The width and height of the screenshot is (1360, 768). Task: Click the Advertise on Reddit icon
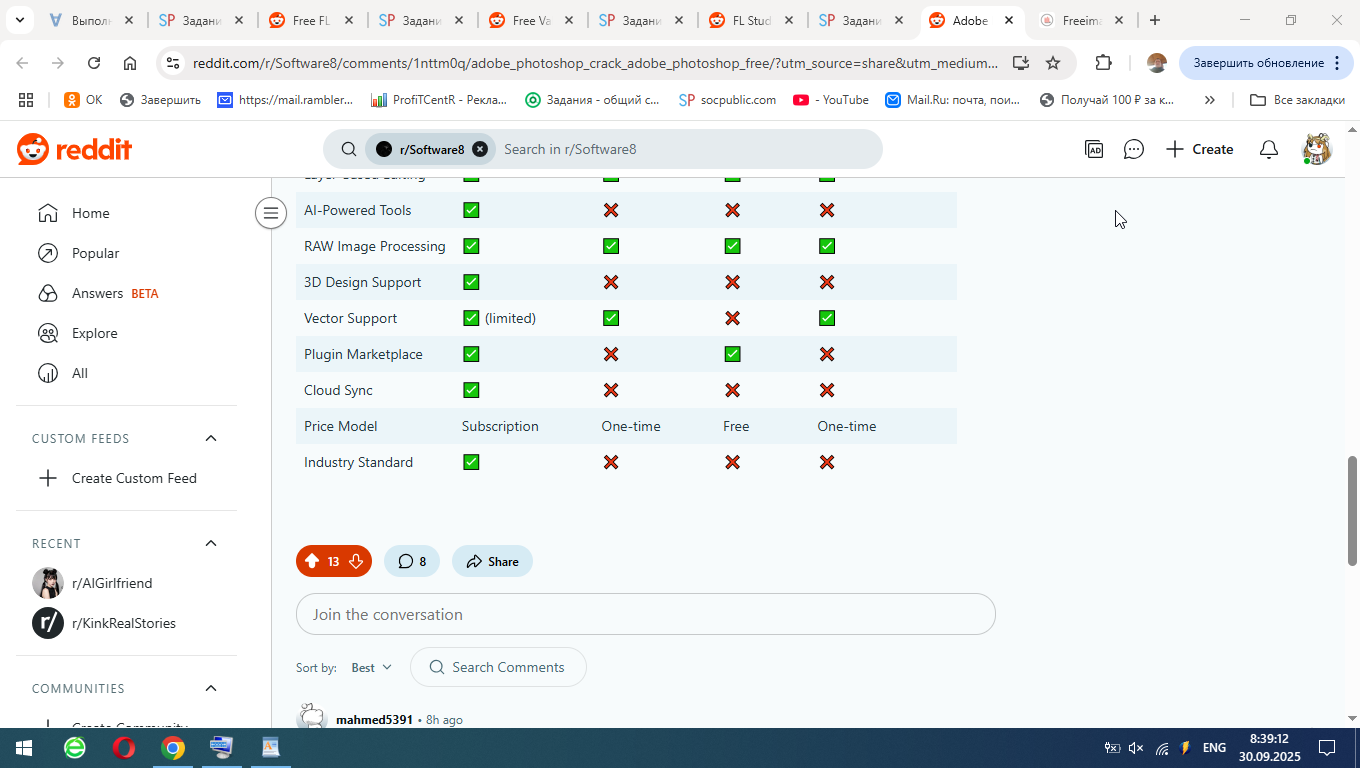(x=1094, y=149)
